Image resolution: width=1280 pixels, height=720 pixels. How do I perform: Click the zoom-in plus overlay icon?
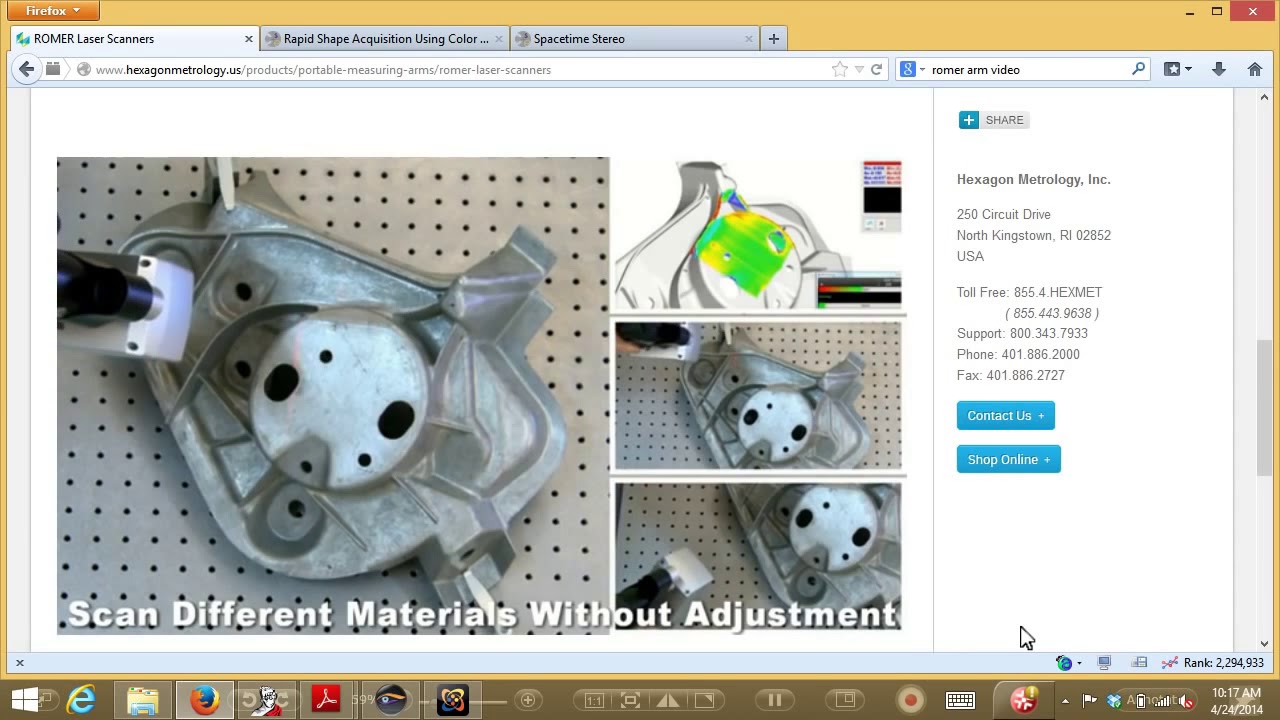click(528, 700)
